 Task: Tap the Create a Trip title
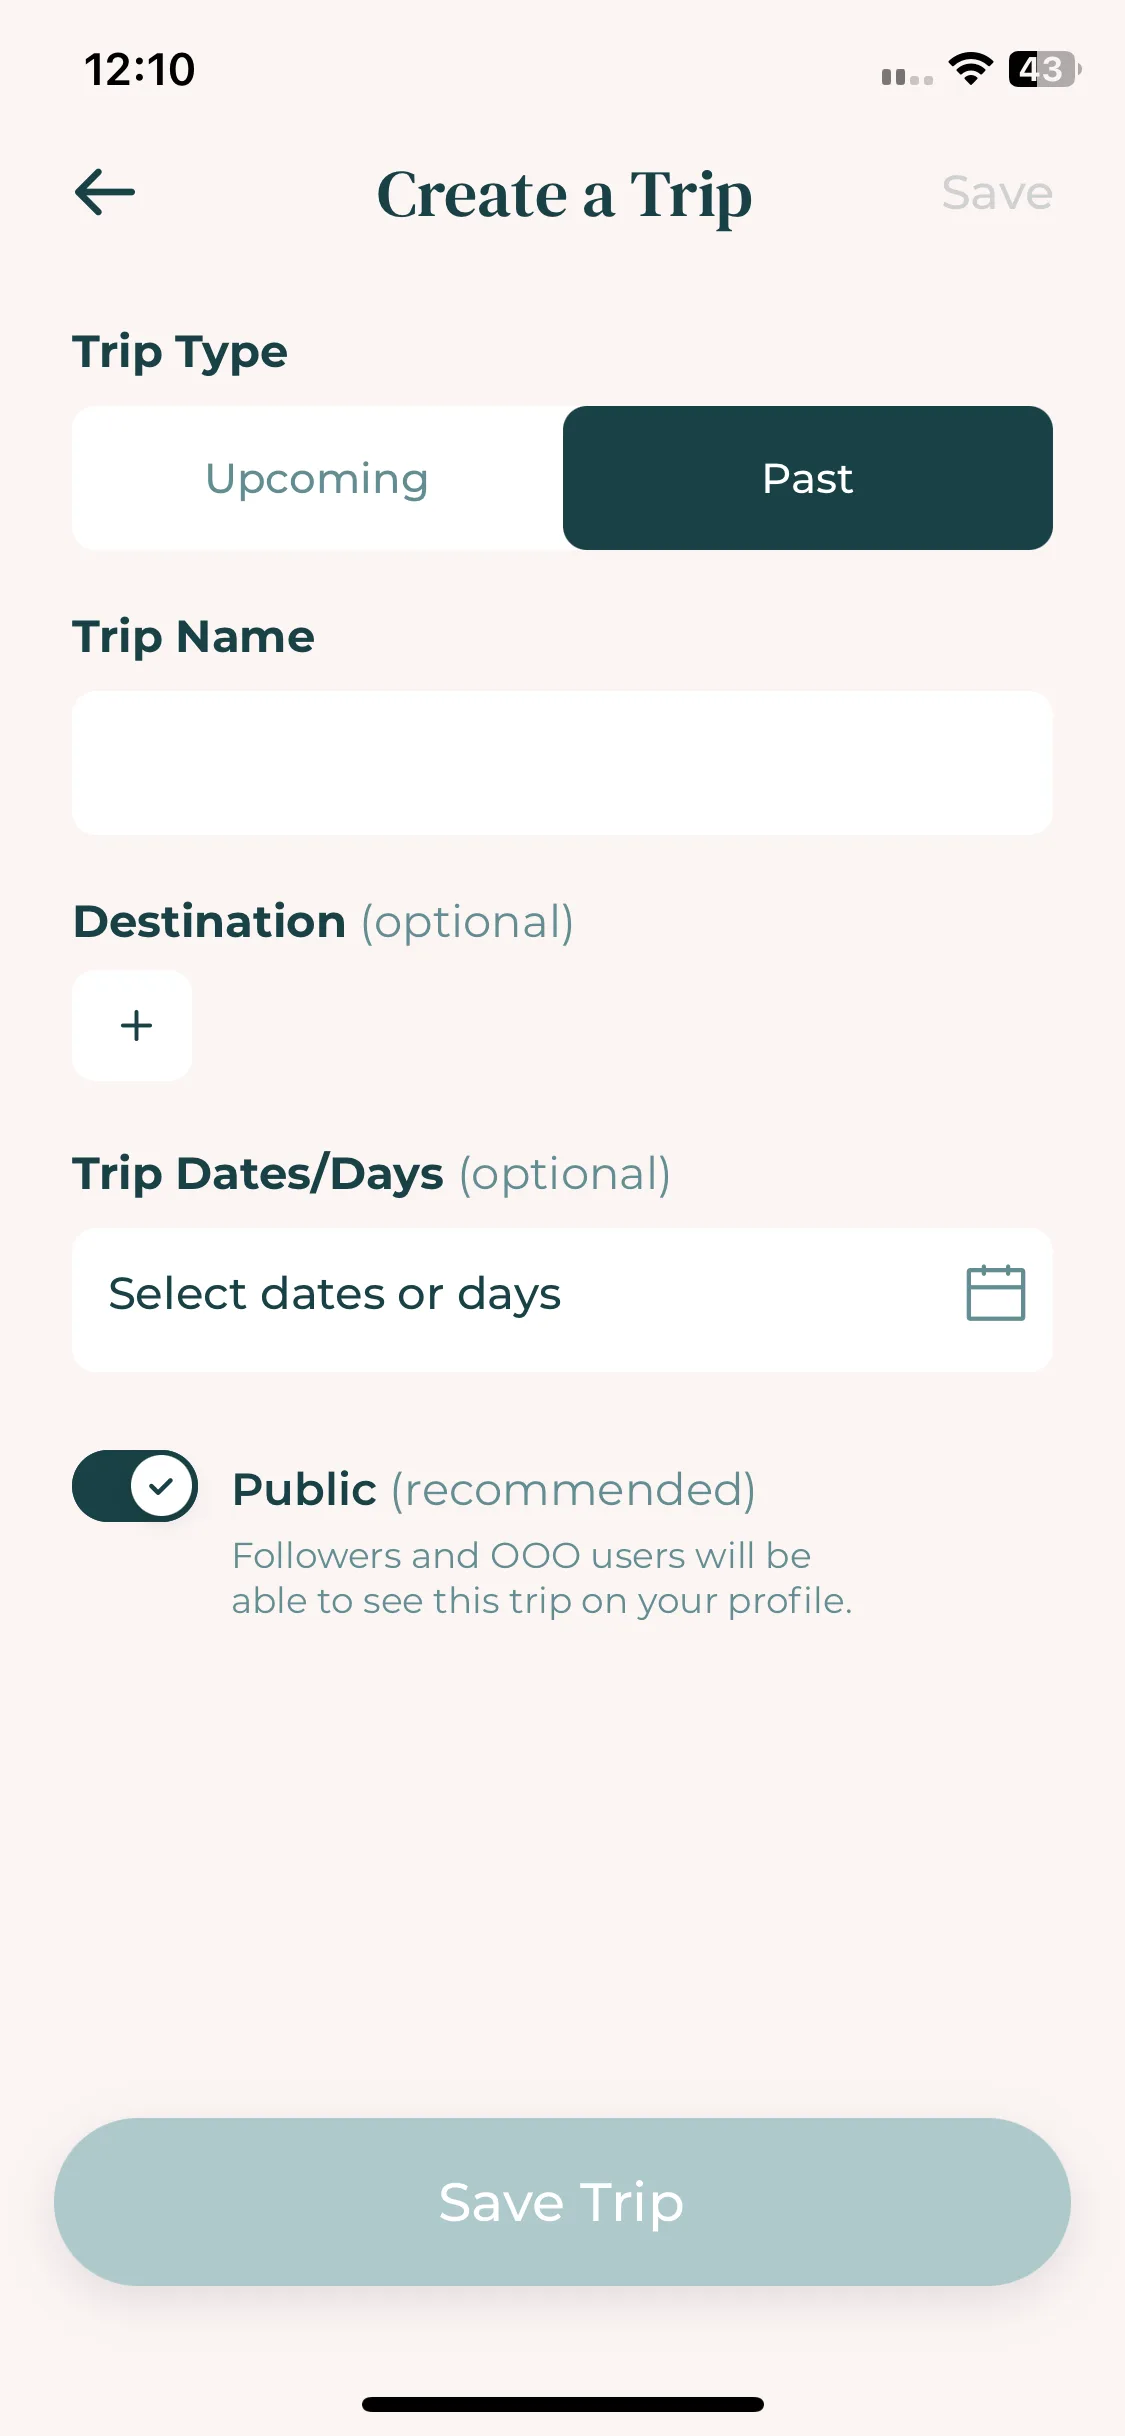pos(564,194)
